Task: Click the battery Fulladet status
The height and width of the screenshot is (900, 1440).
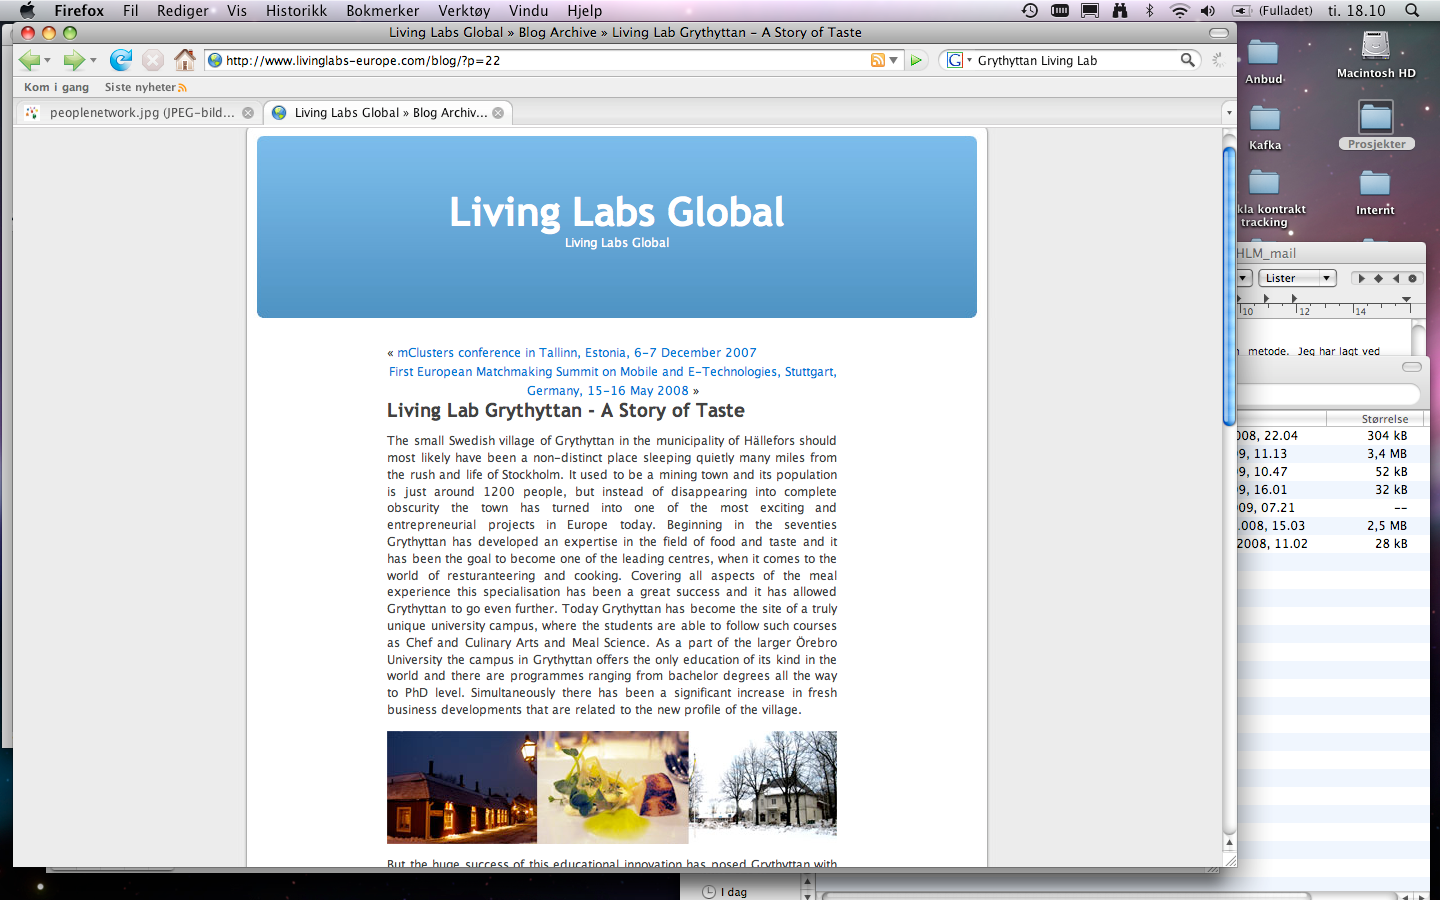Action: pos(1272,10)
